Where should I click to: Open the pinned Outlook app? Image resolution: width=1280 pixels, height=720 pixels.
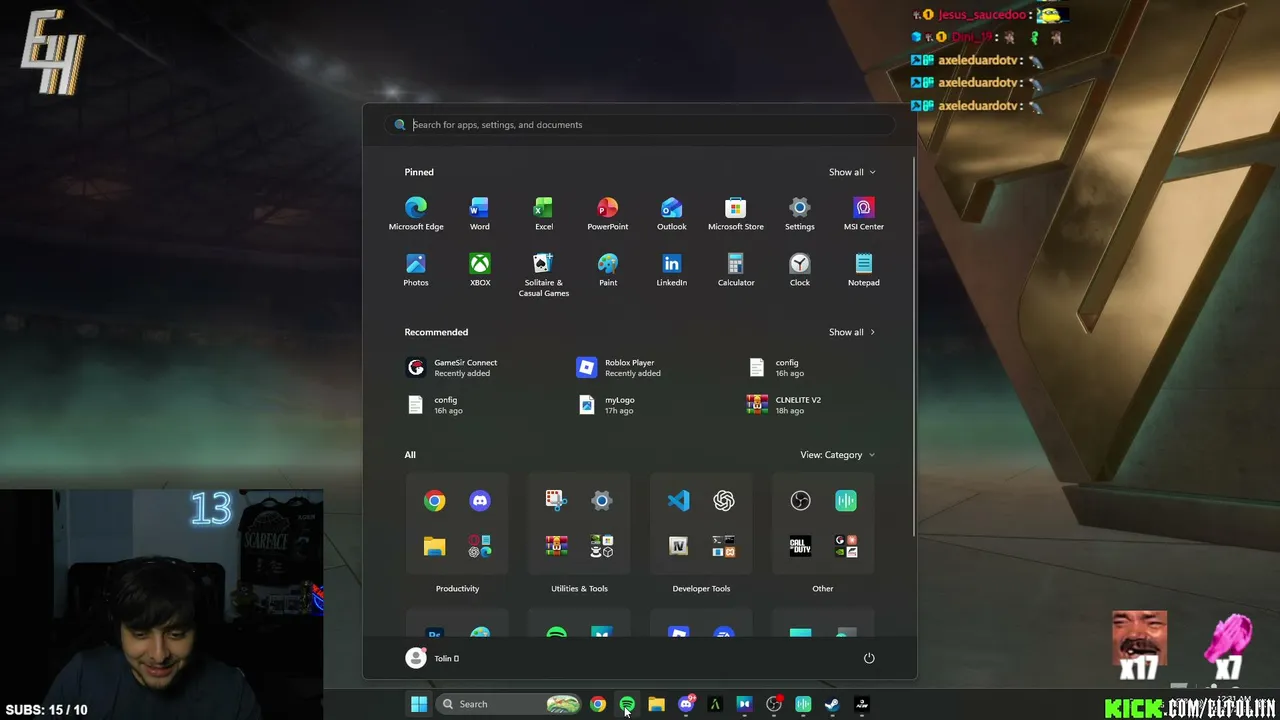coord(672,214)
